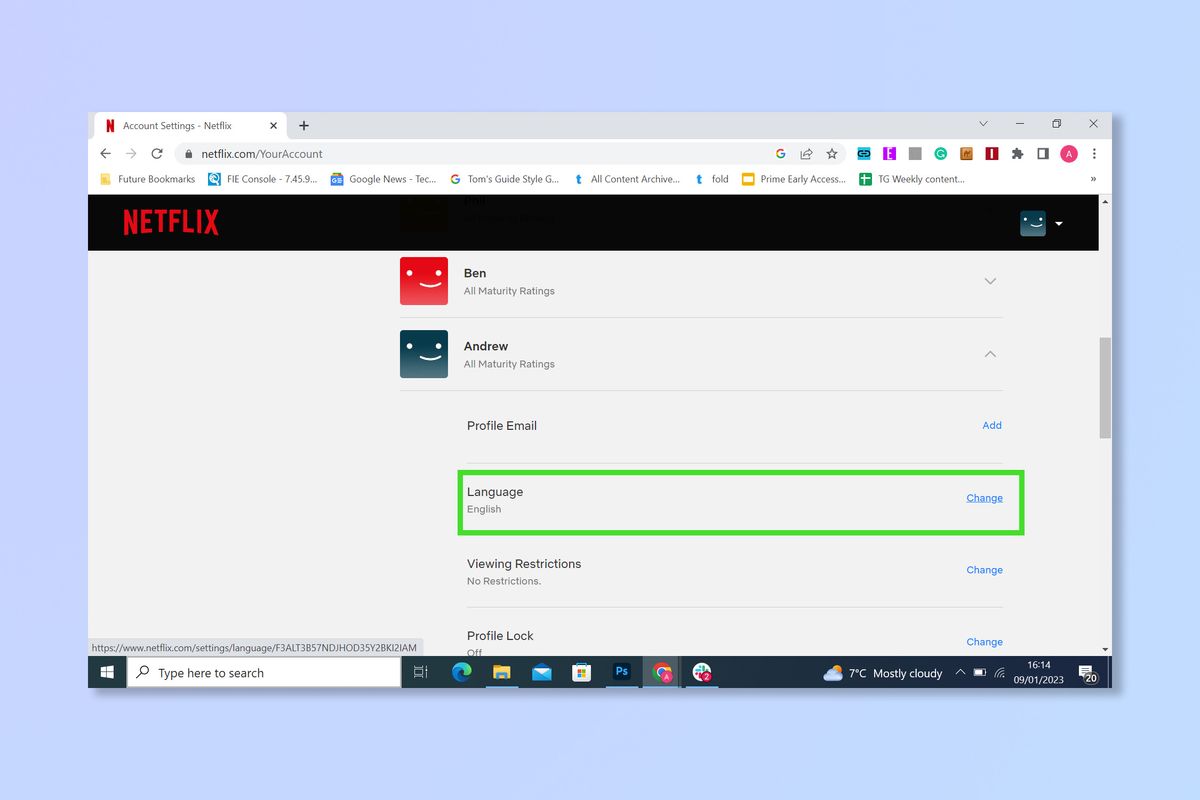Open Grammarly extension from the toolbar

click(940, 153)
